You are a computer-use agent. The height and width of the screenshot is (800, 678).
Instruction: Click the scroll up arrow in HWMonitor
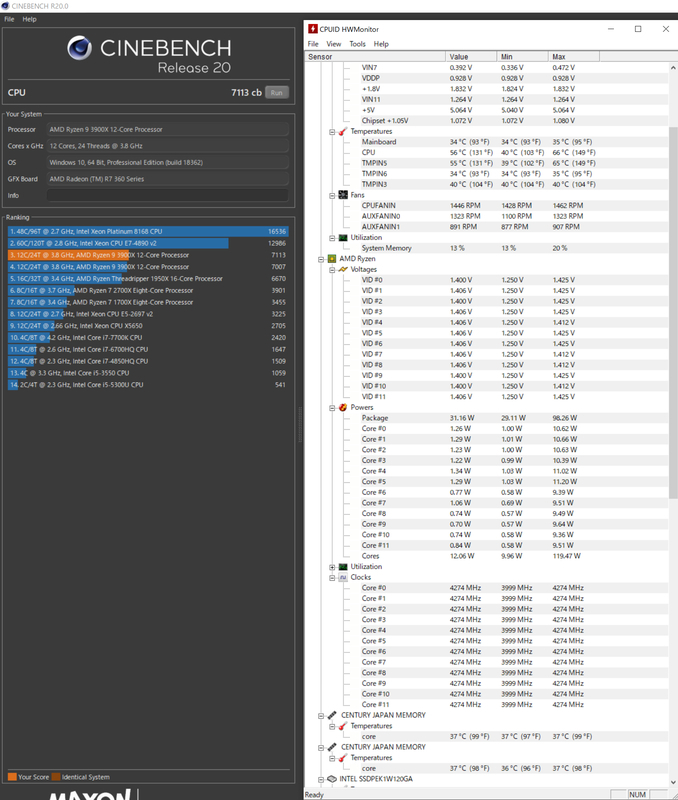pos(673,68)
